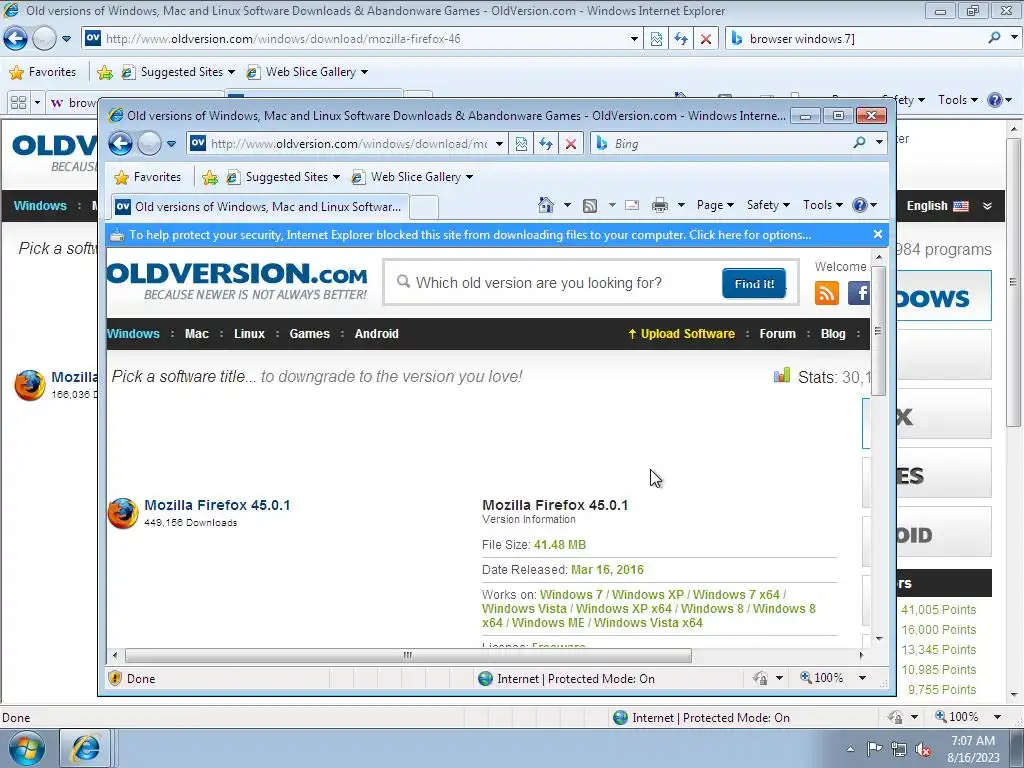The image size is (1024, 768).
Task: Open Safety dropdown menu in front window
Action: [768, 205]
